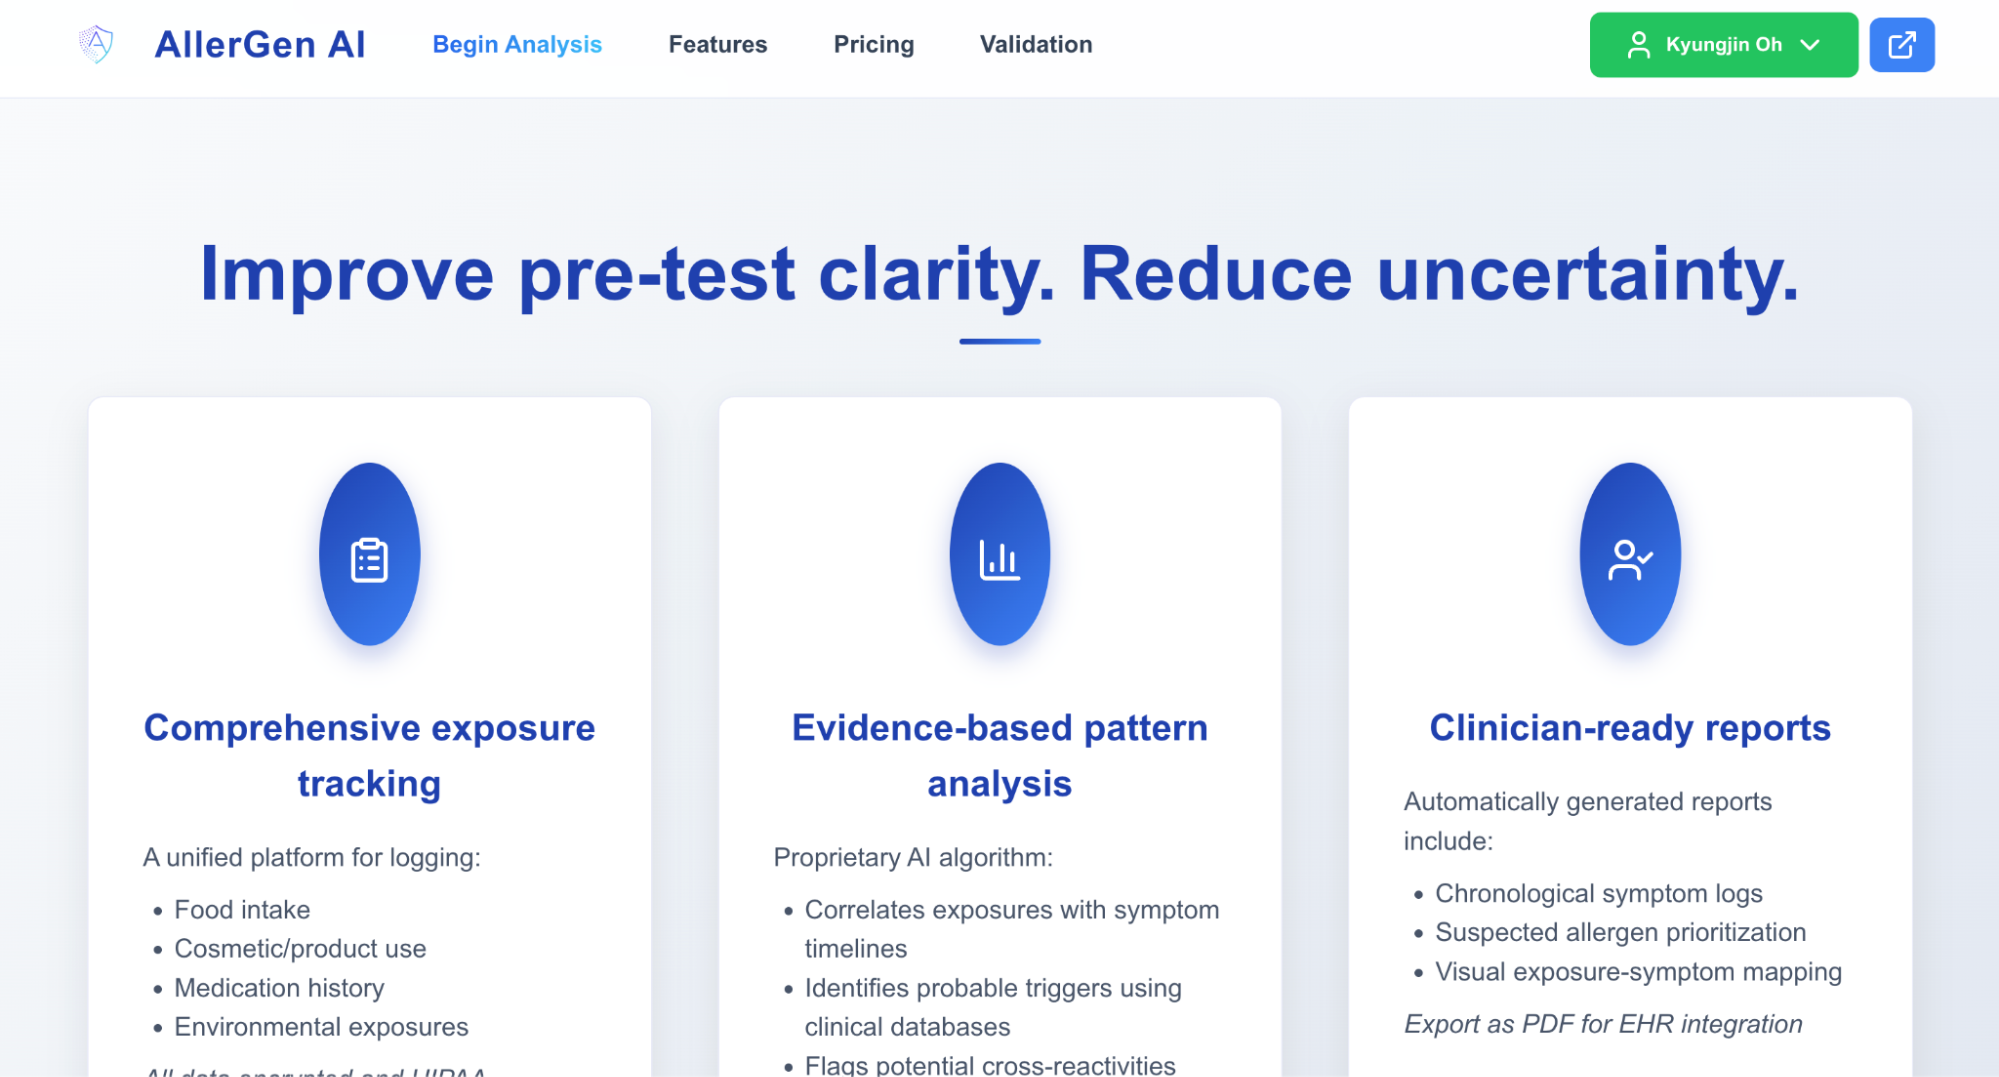Viewport: 1999px width, 1077px height.
Task: Go to Begin Analysis in navigation
Action: pos(517,45)
